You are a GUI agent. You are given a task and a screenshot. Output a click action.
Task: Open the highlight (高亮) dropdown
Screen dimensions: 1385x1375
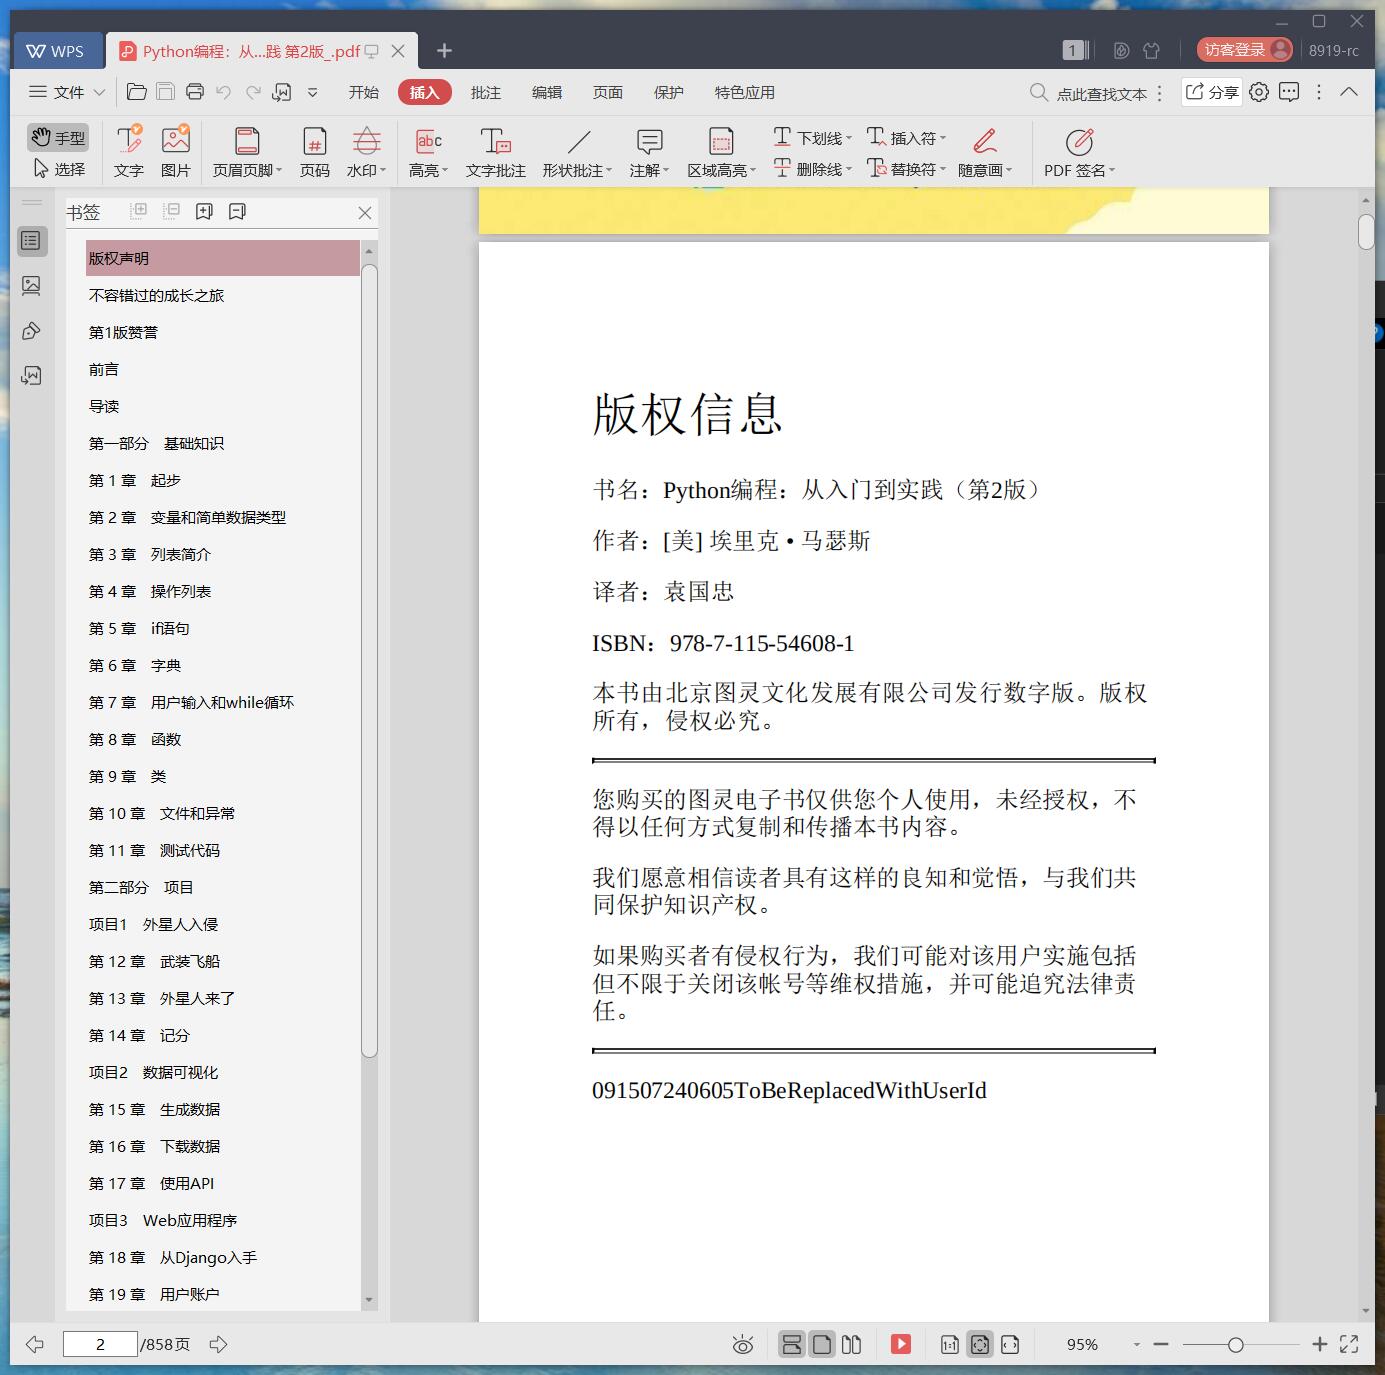(429, 152)
